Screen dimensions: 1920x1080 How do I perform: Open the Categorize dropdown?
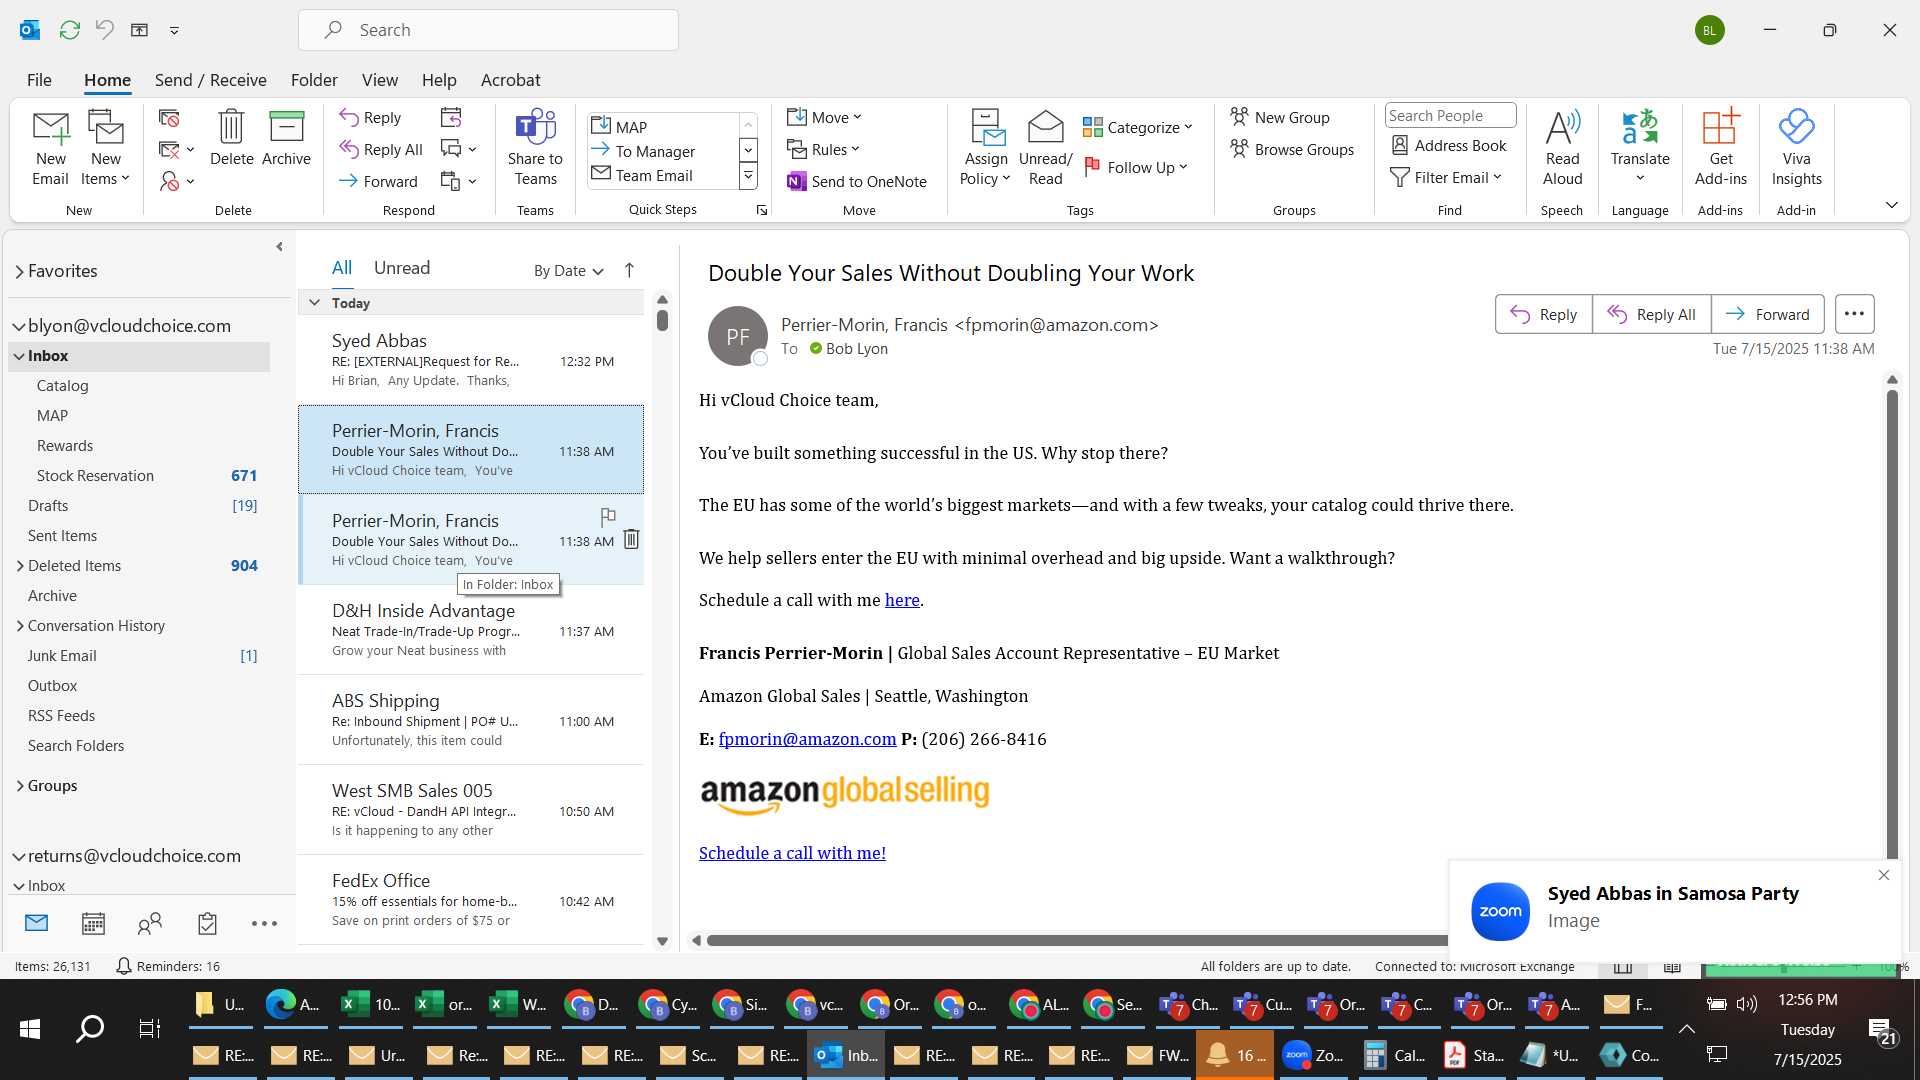[x=1138, y=127]
